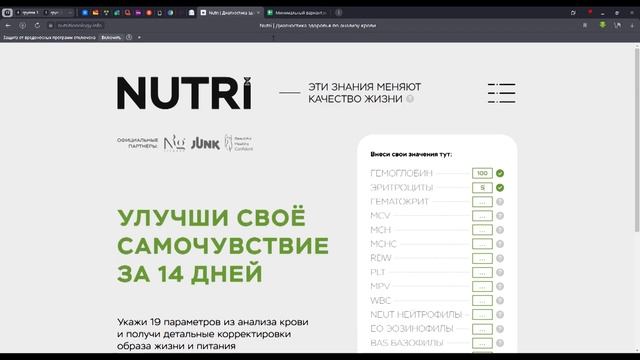Click Включить in the protection bar
The image size is (640, 360).
[x=111, y=37]
